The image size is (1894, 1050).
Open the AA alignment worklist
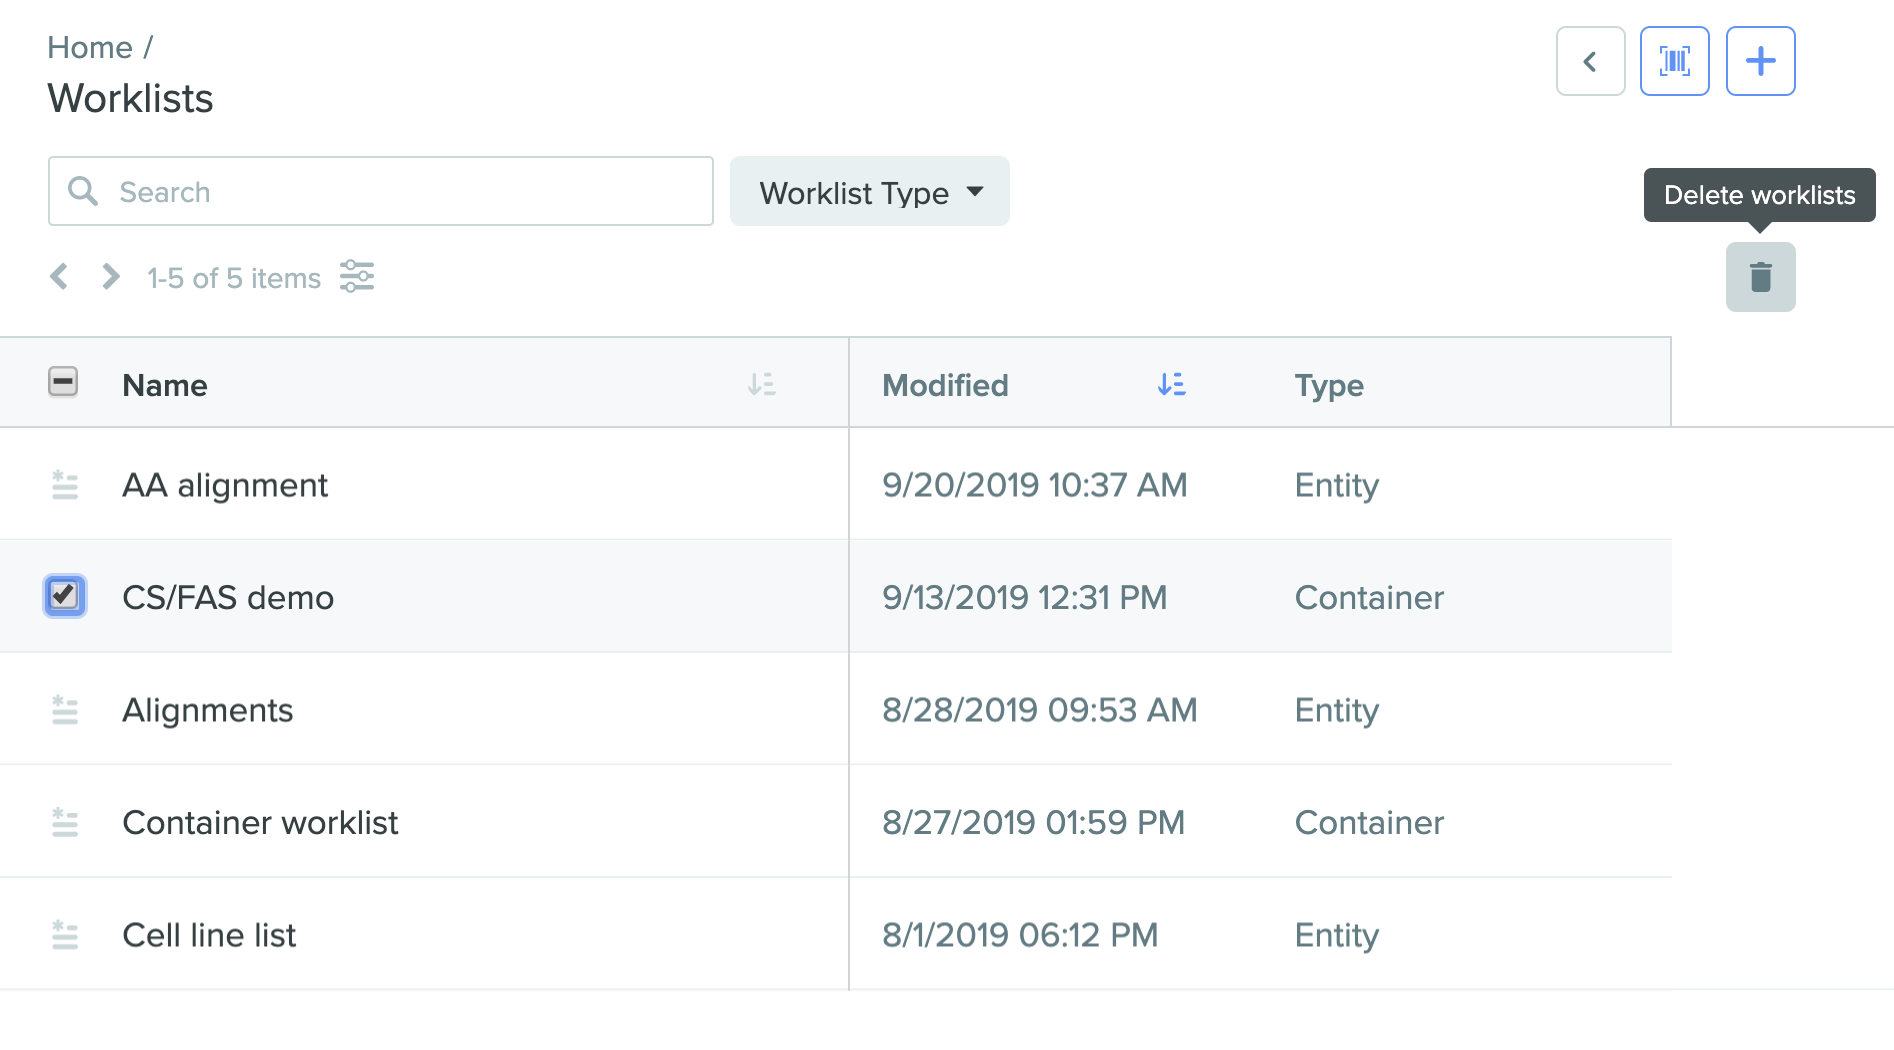point(225,485)
